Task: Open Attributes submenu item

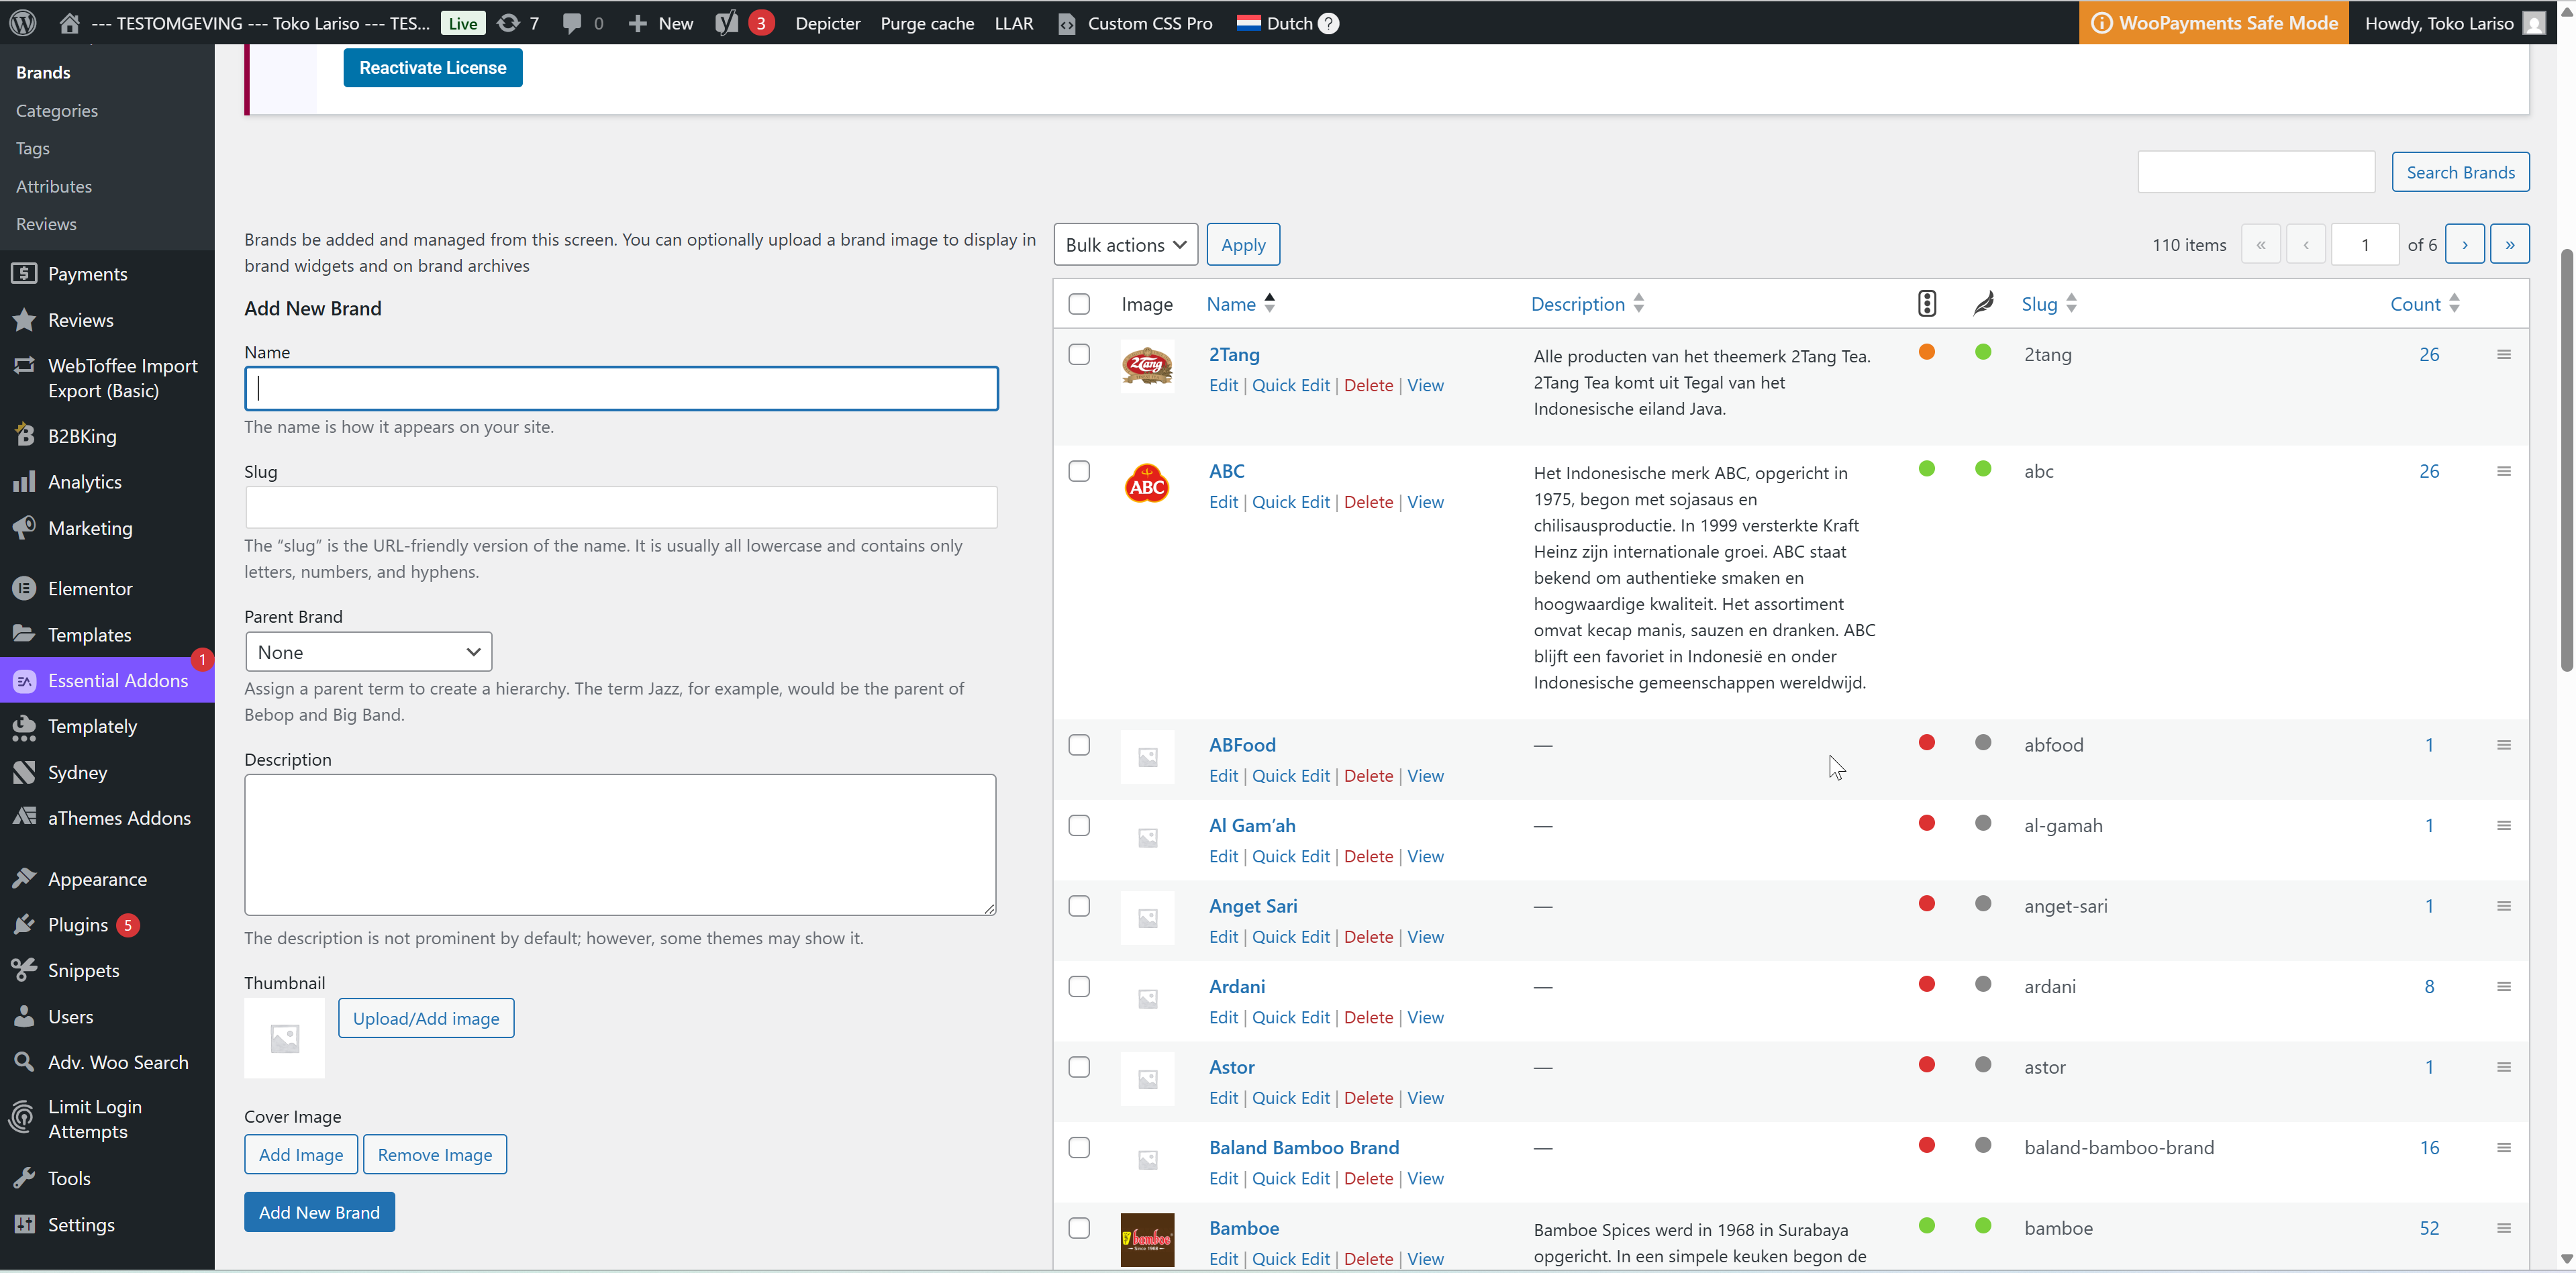Action: click(54, 186)
